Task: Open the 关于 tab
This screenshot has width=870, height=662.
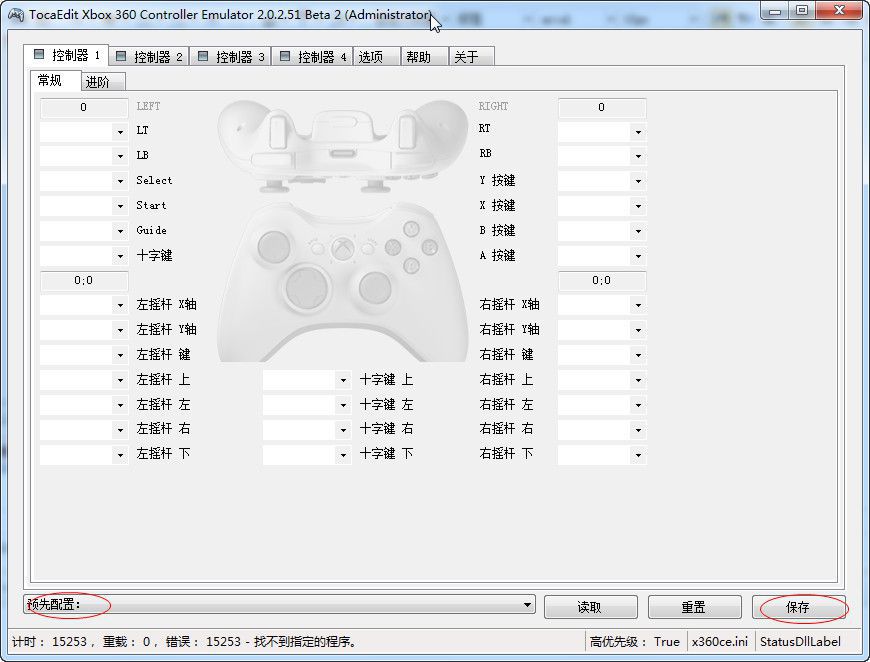Action: [471, 57]
